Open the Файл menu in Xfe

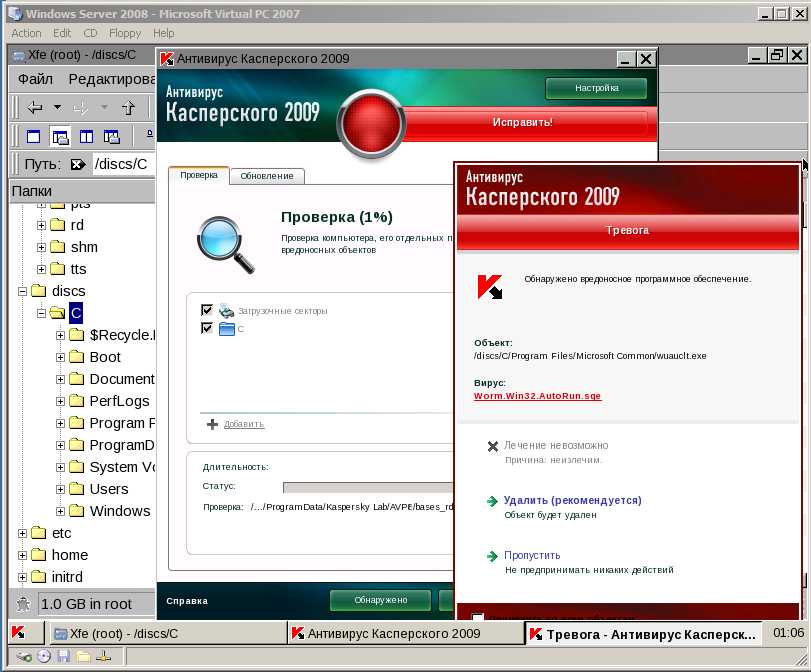point(35,79)
